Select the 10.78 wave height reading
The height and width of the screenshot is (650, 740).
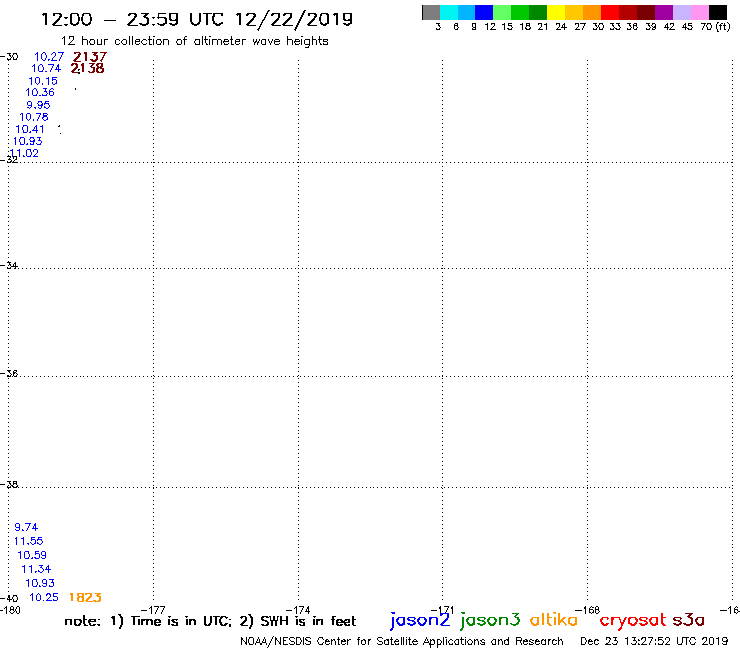tap(34, 117)
